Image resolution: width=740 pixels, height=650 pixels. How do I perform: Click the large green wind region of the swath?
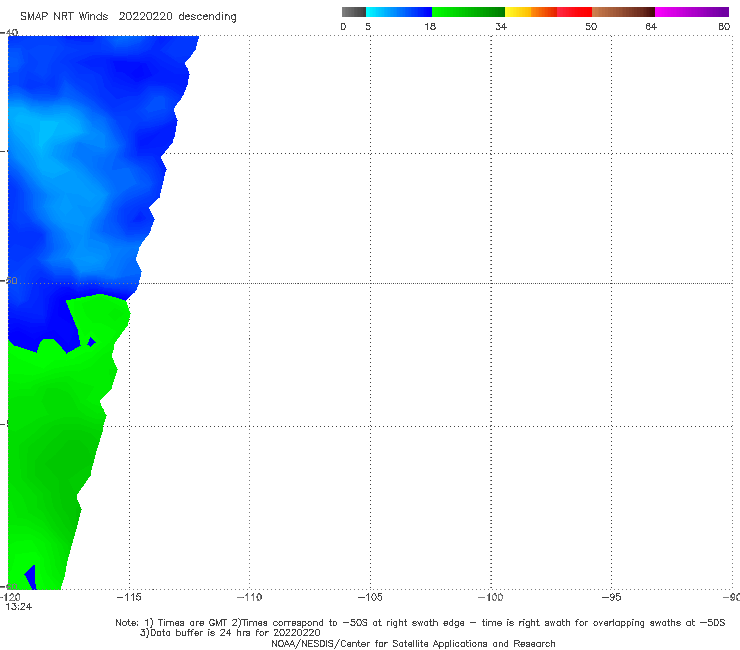(52, 448)
